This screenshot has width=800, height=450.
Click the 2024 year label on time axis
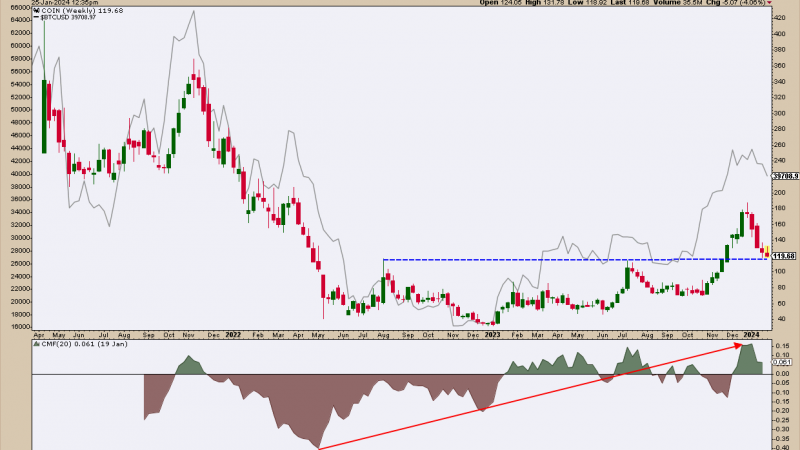click(751, 335)
